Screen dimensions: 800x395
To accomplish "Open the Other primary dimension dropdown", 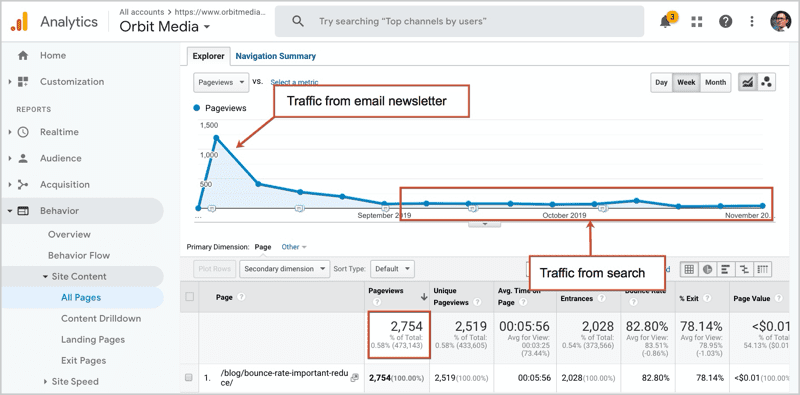I will click(294, 247).
